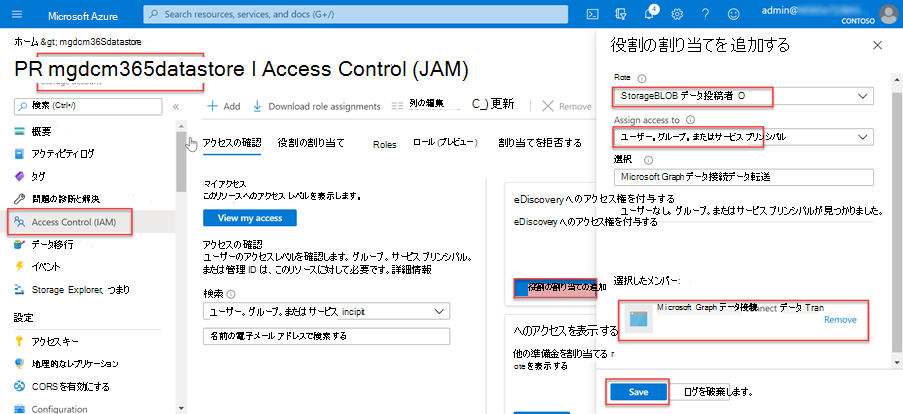
Task: Click the selected member app thumbnail
Action: pyautogui.click(x=639, y=318)
